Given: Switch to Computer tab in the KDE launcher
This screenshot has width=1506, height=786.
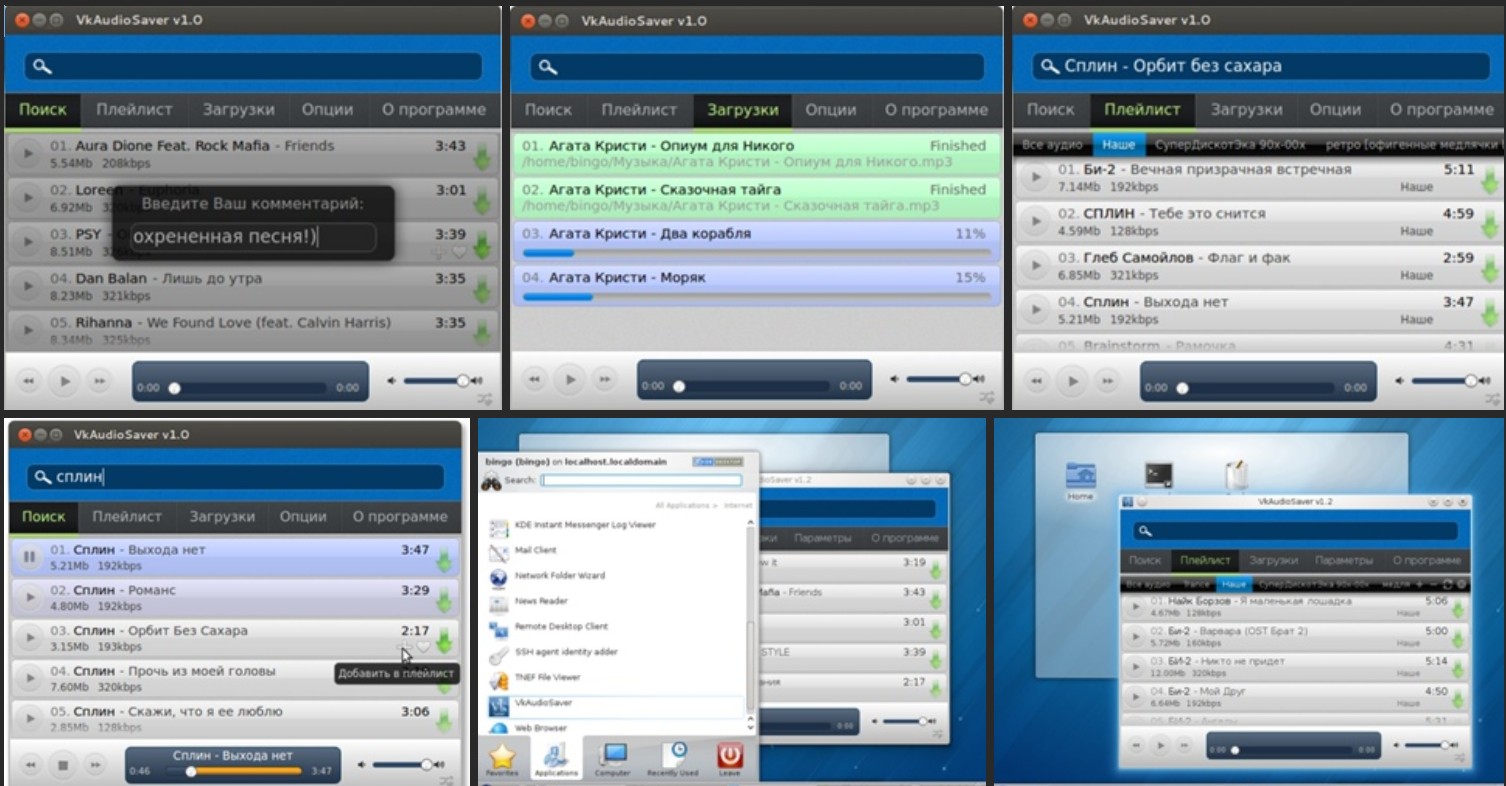Looking at the screenshot, I should (x=612, y=760).
